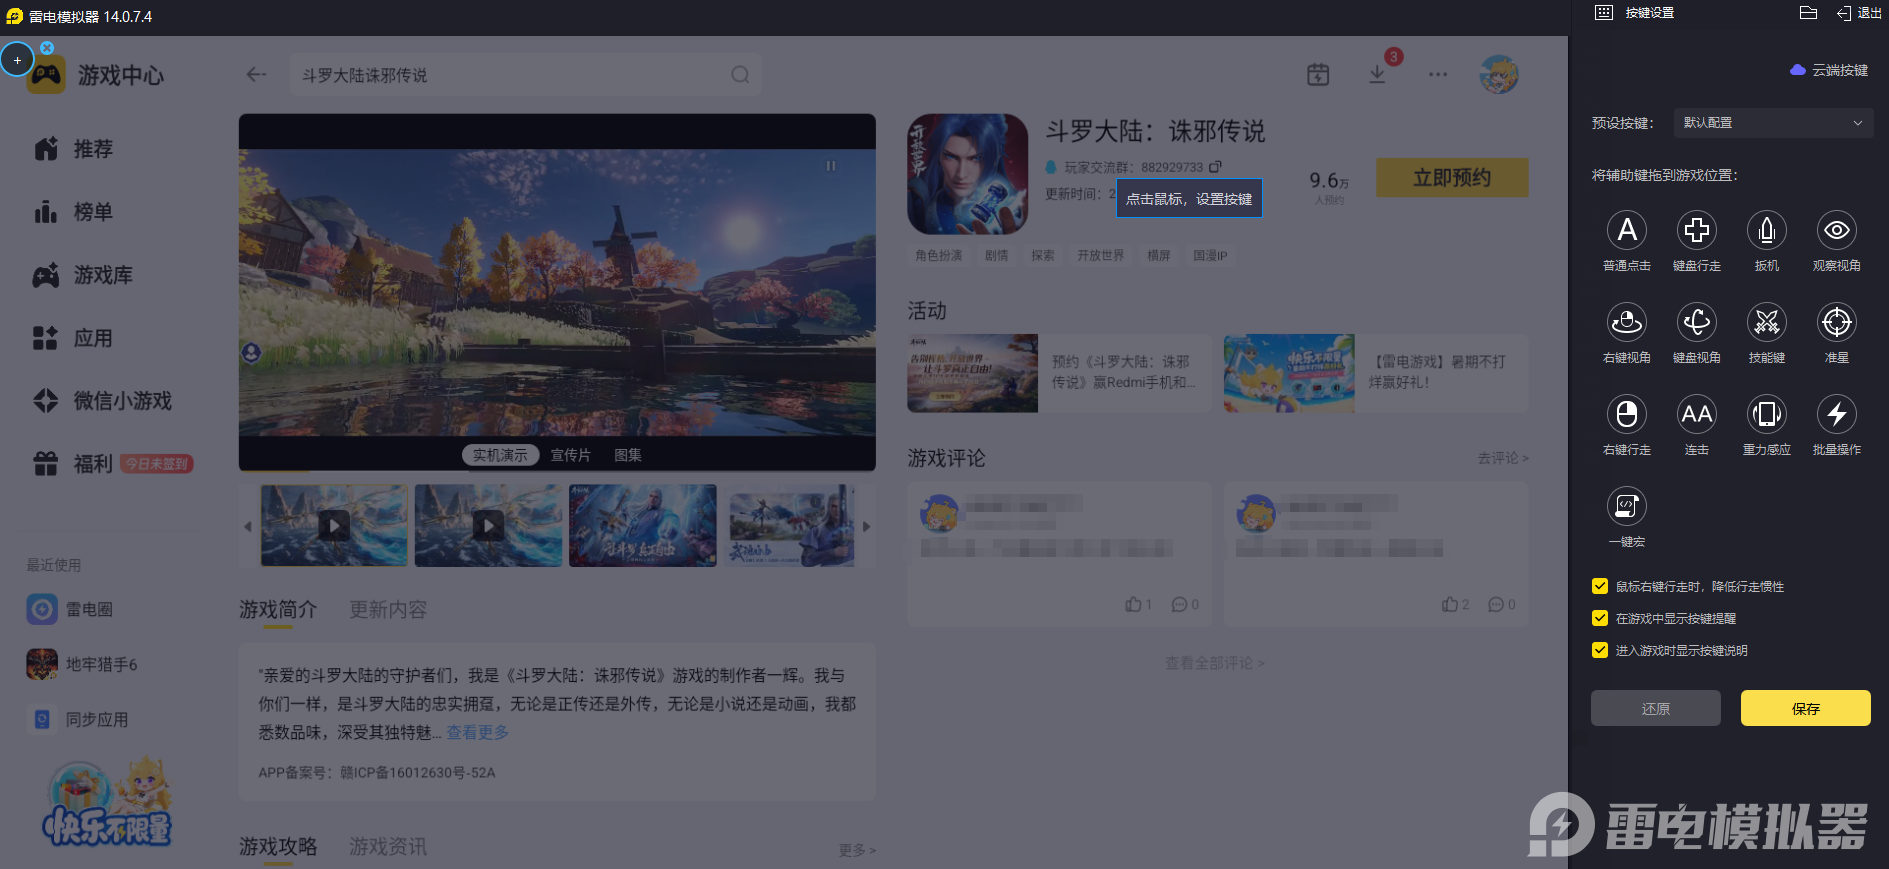Click the search field with 斗罗大陆诛邪传说
Image resolution: width=1889 pixels, height=869 pixels.
point(526,75)
